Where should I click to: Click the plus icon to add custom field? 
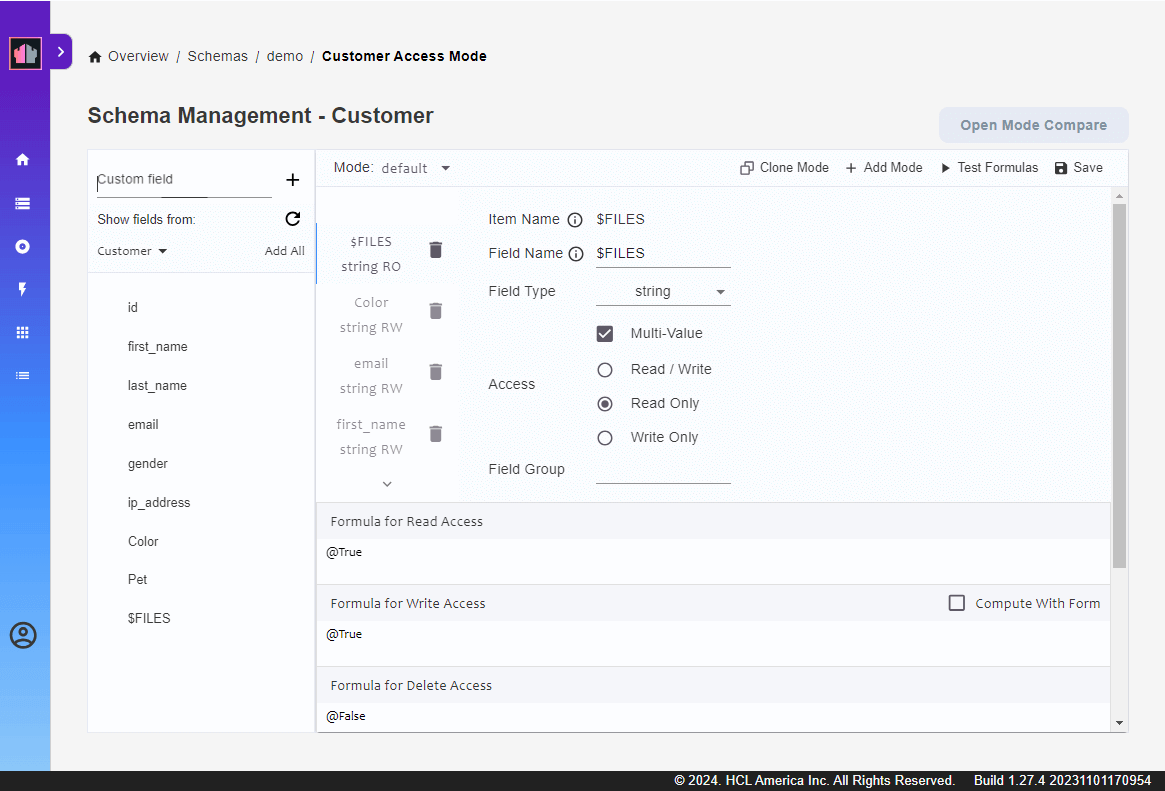tap(293, 180)
